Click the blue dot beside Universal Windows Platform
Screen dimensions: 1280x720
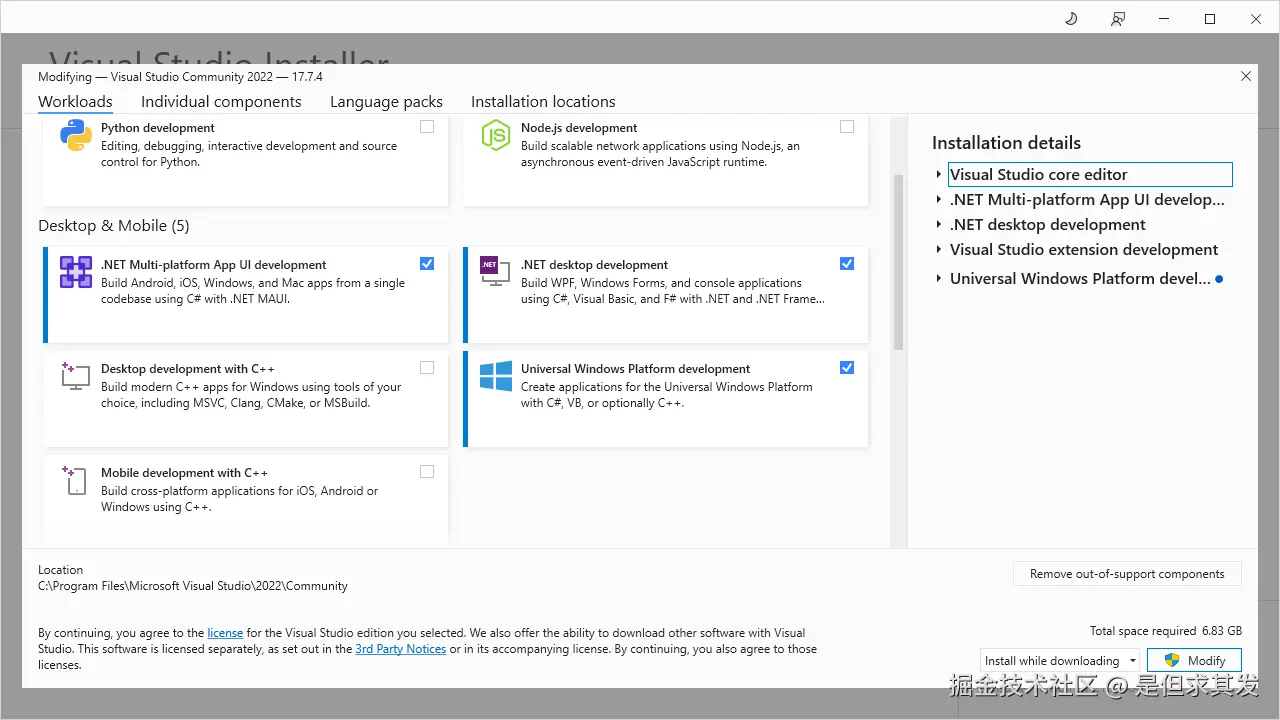(x=1219, y=279)
